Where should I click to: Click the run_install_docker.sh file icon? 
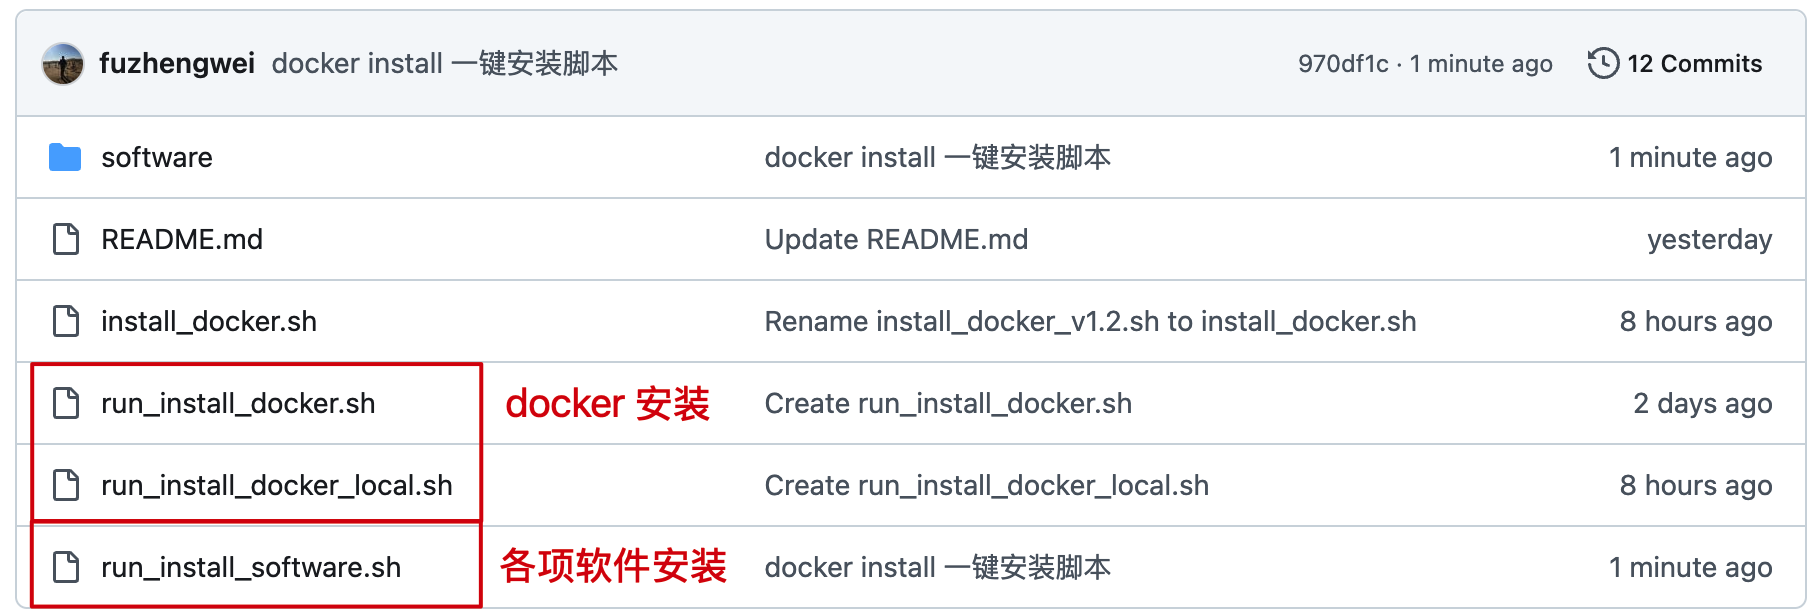(66, 404)
